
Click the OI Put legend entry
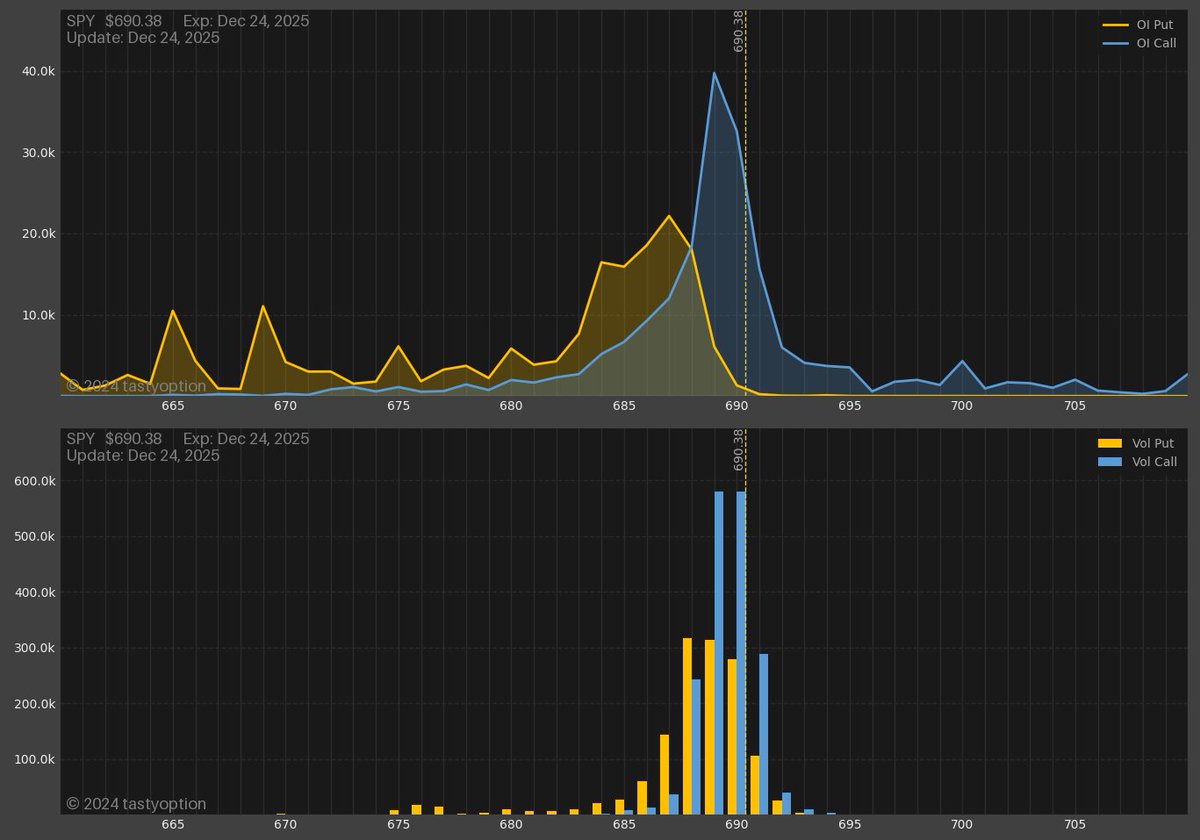pos(1138,24)
